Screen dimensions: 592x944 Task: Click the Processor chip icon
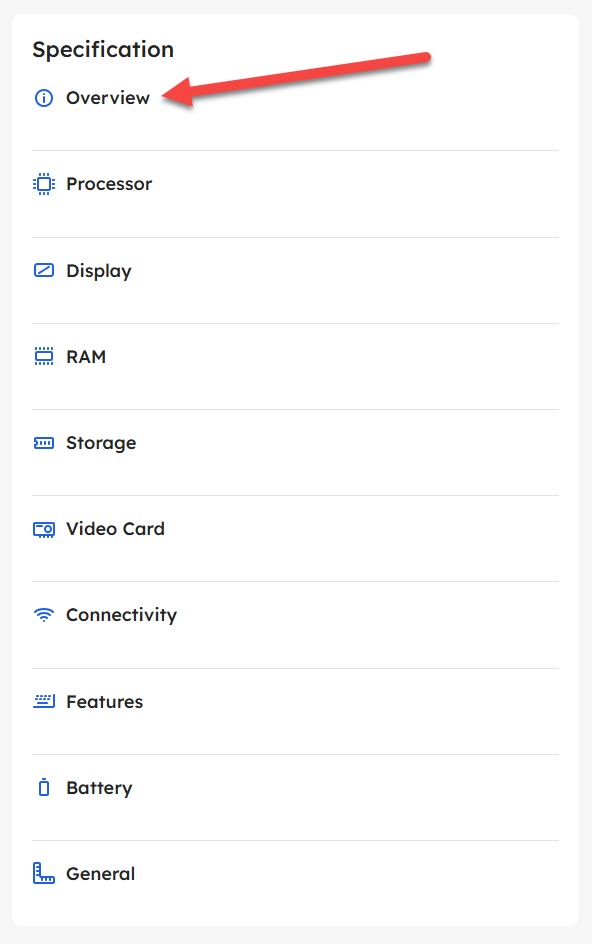pyautogui.click(x=43, y=184)
